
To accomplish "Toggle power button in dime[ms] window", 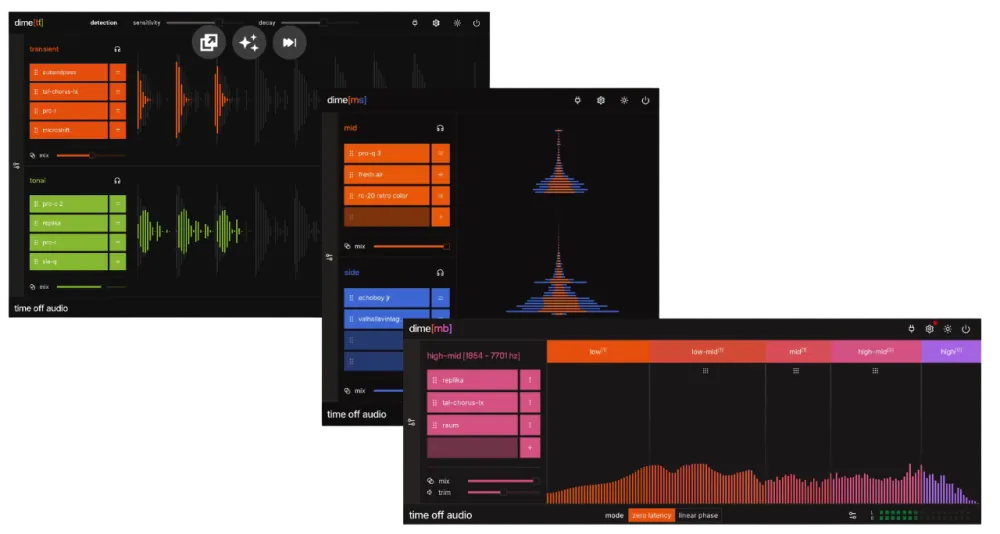I will [x=645, y=100].
